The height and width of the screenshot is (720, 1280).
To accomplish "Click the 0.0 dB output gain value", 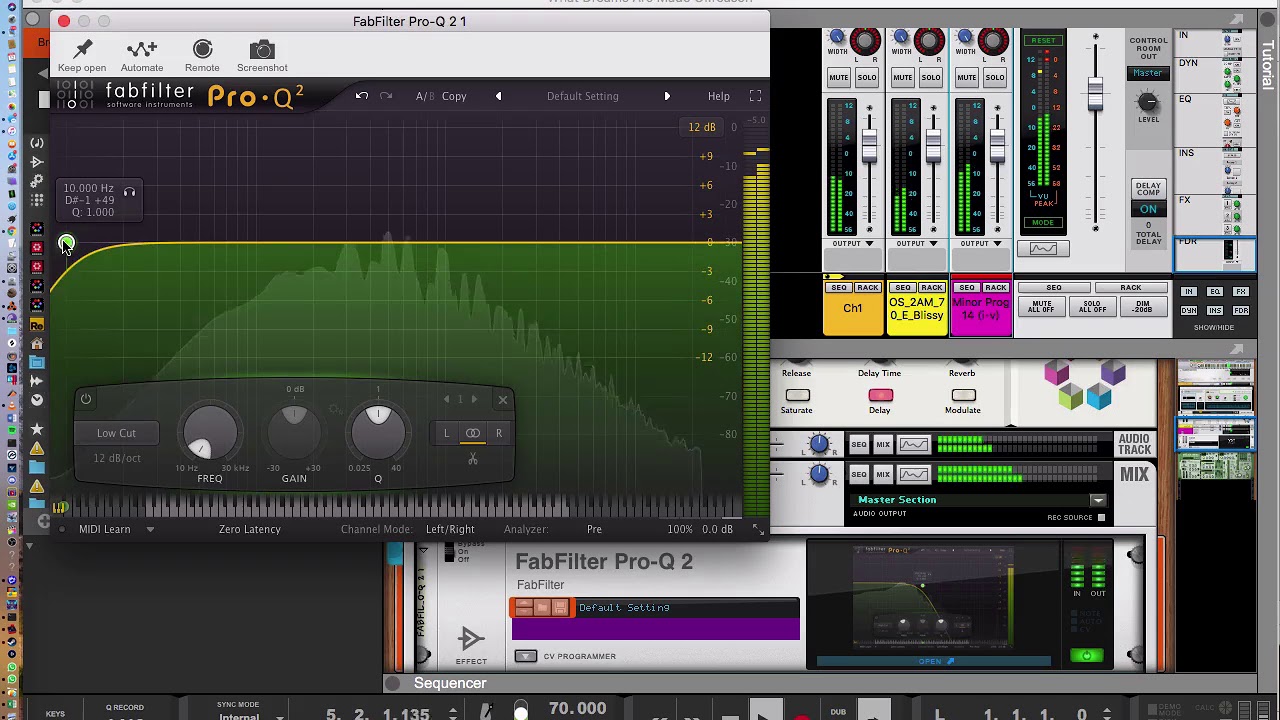I will 717,529.
